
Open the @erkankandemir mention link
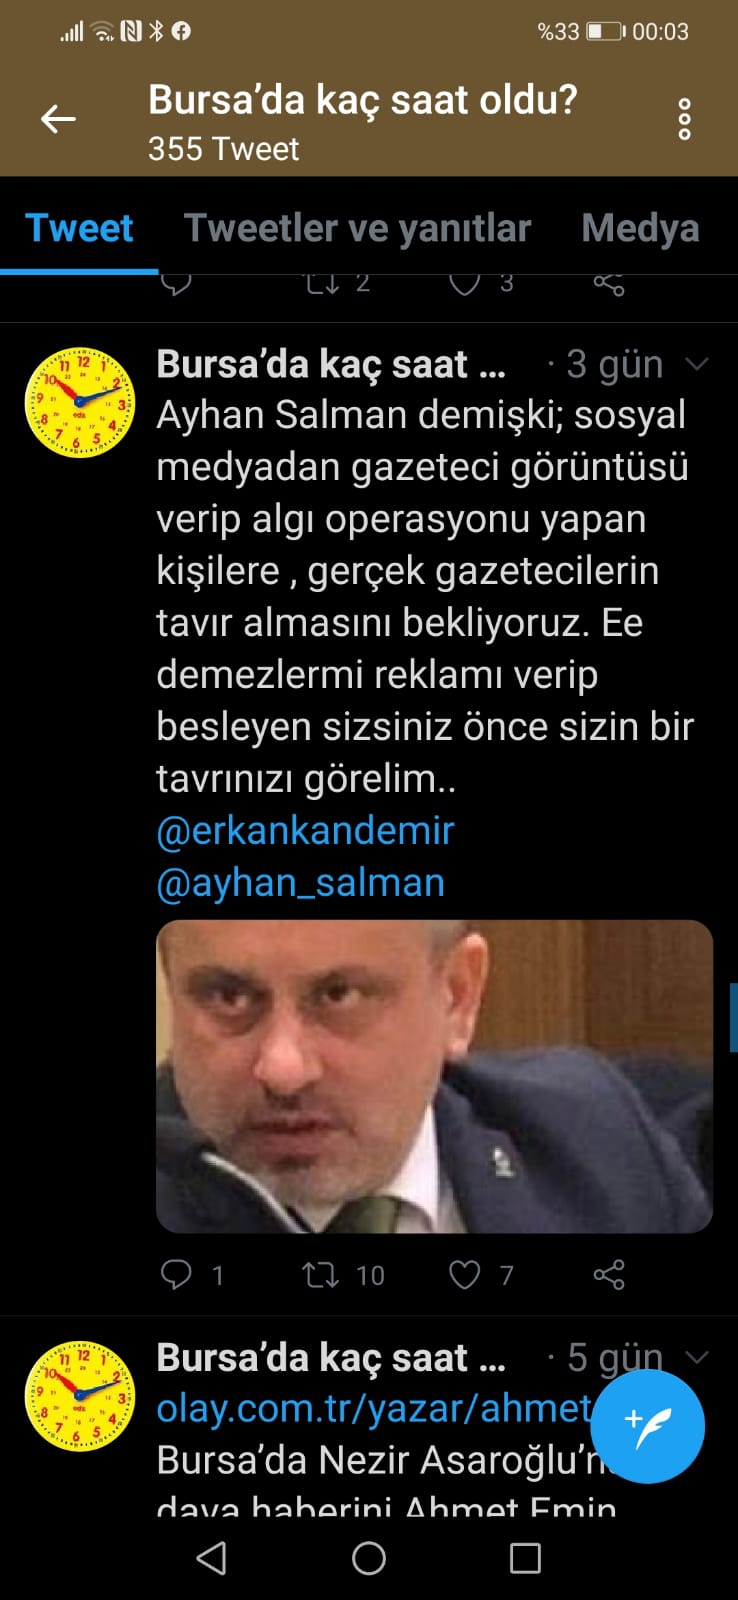[x=305, y=830]
